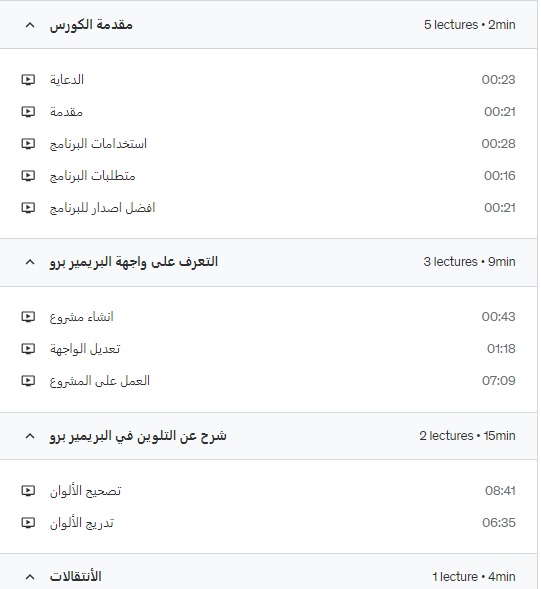The image size is (541, 589).
Task: Click video icon beside العمل على المشروع
Action: tap(28, 381)
